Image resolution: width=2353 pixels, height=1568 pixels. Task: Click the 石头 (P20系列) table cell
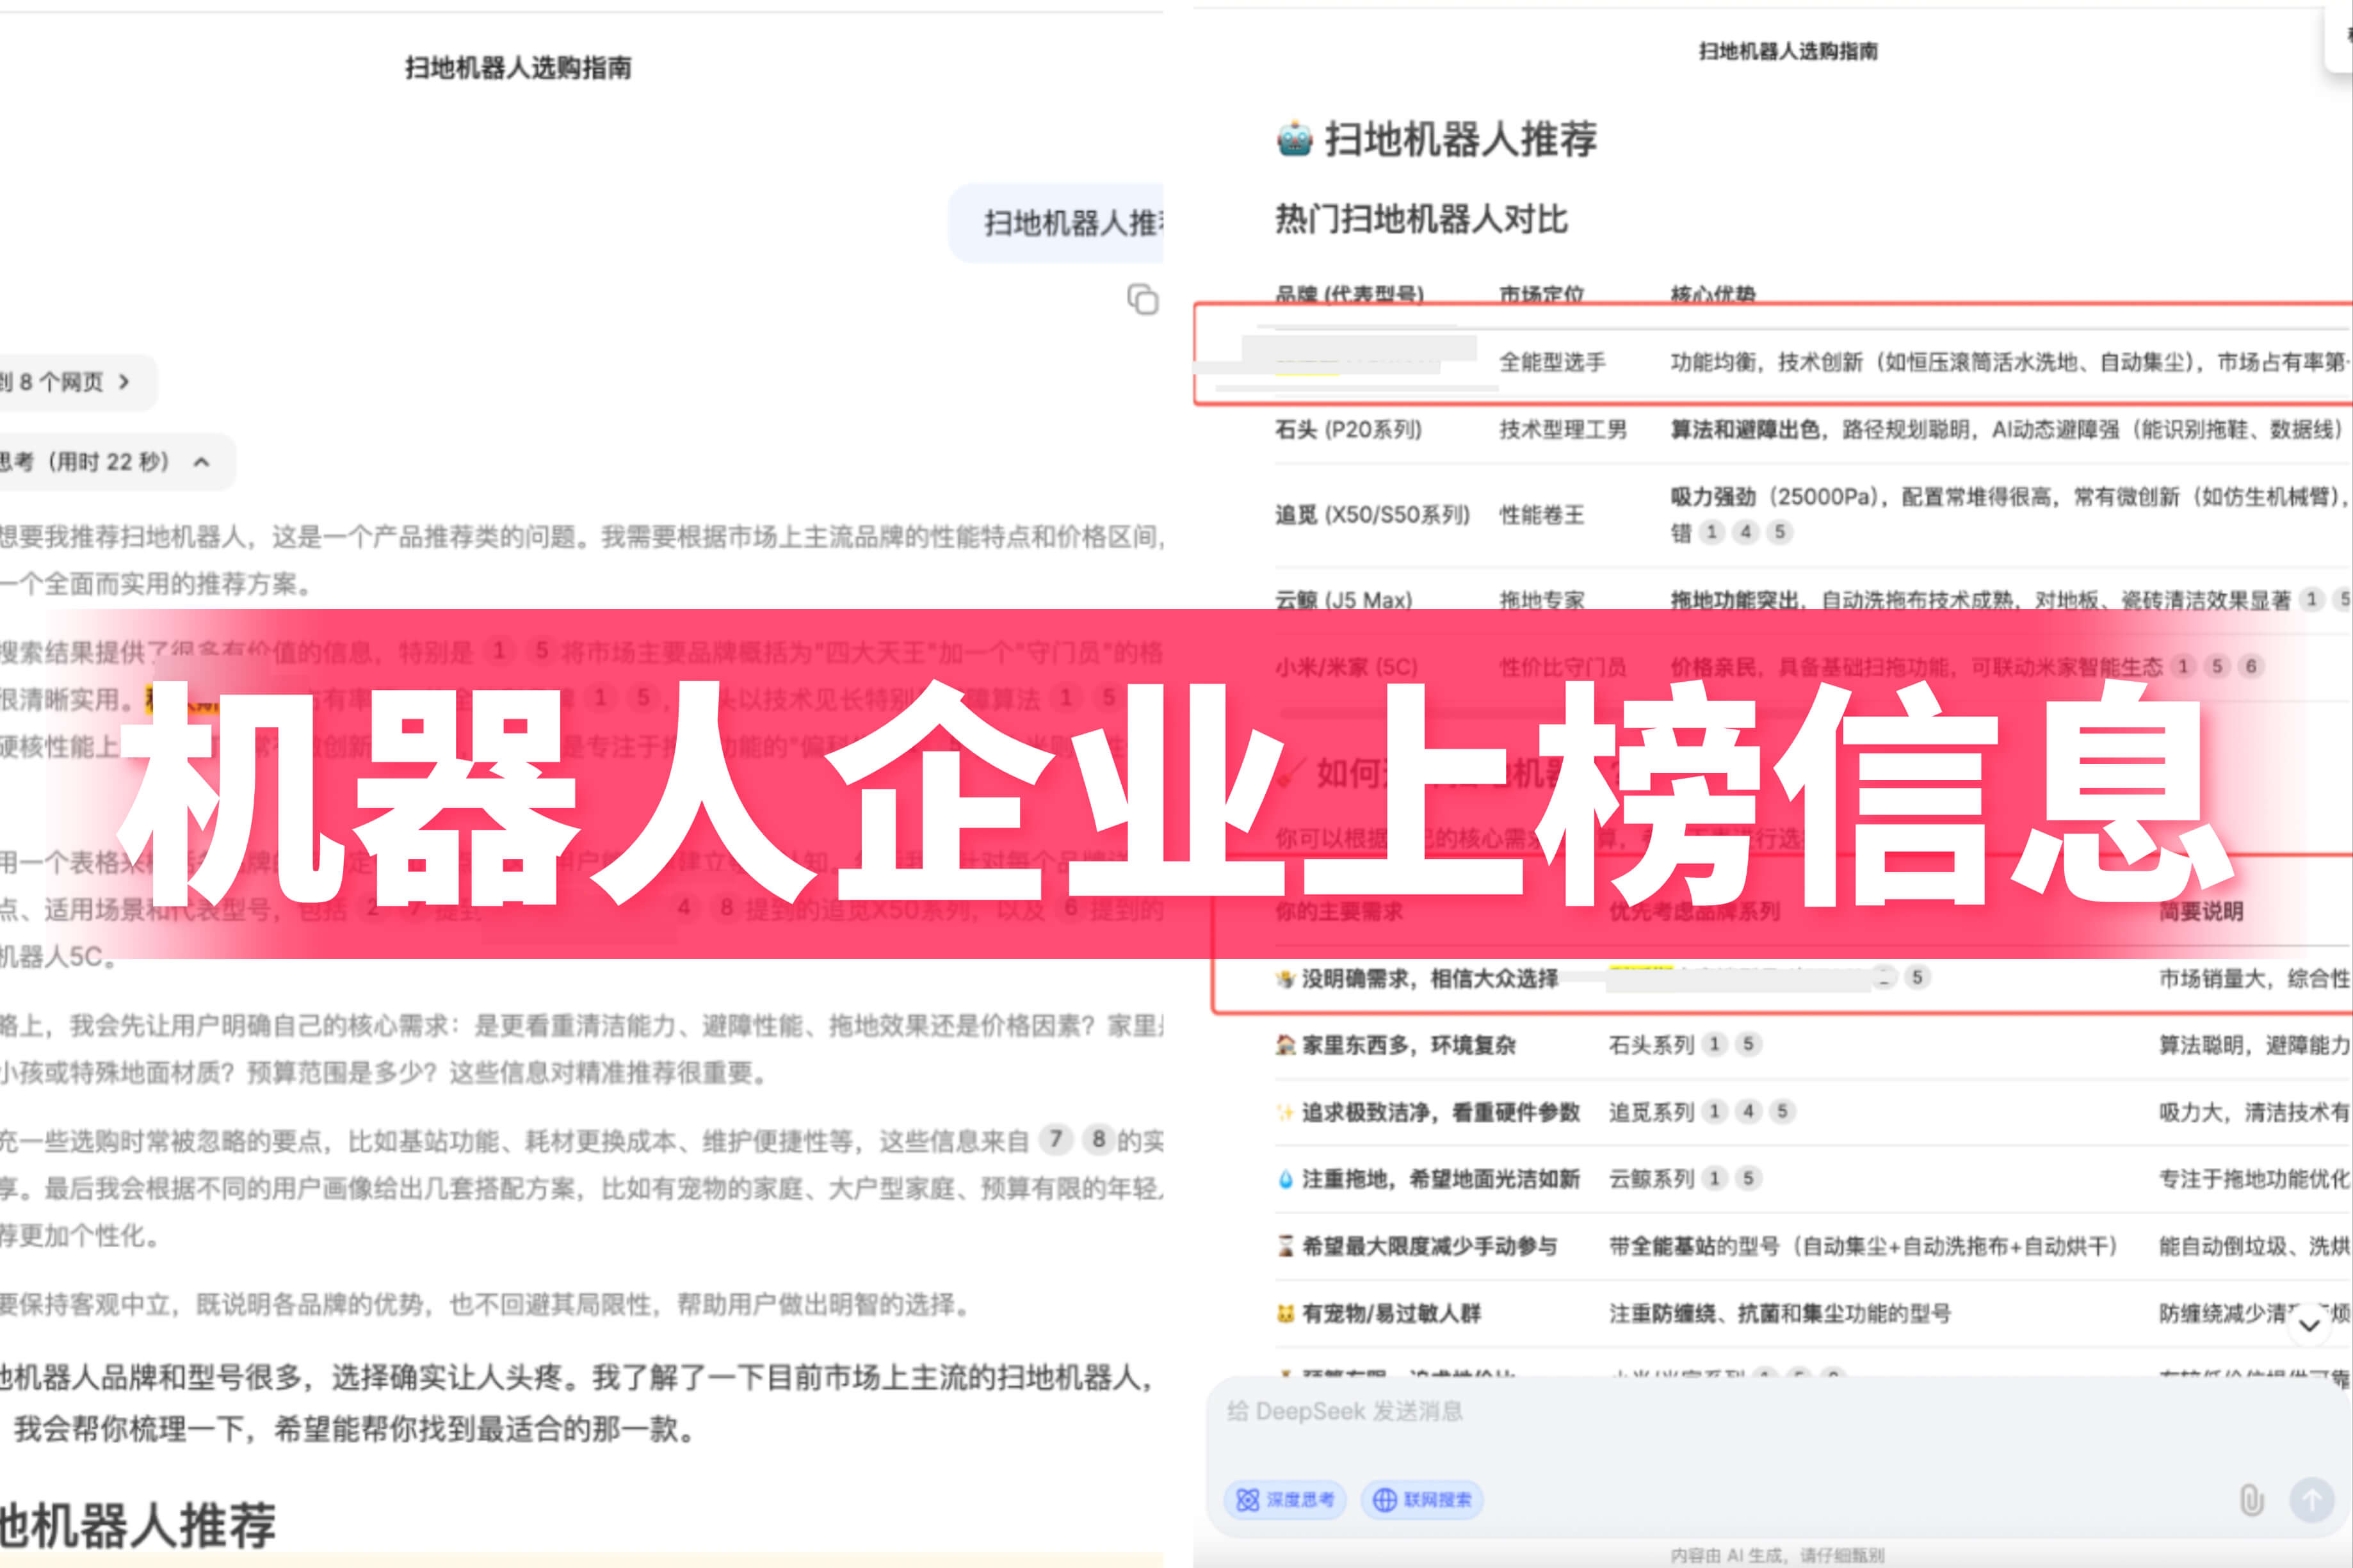click(1348, 430)
